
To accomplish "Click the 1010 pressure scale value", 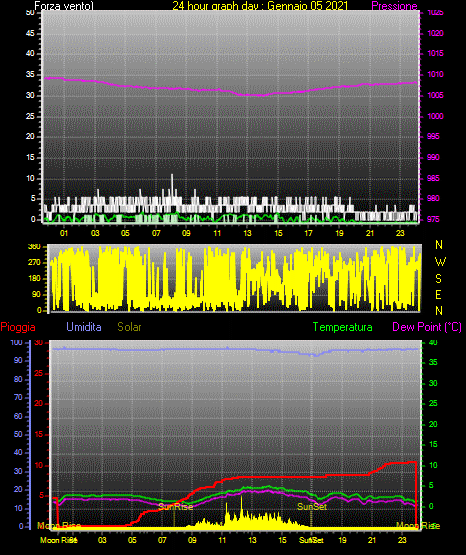I will pos(435,74).
